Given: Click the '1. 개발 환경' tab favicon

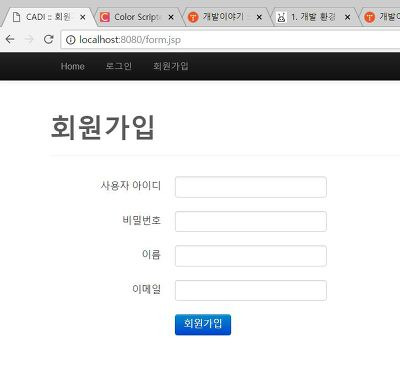Looking at the screenshot, I should coord(281,17).
